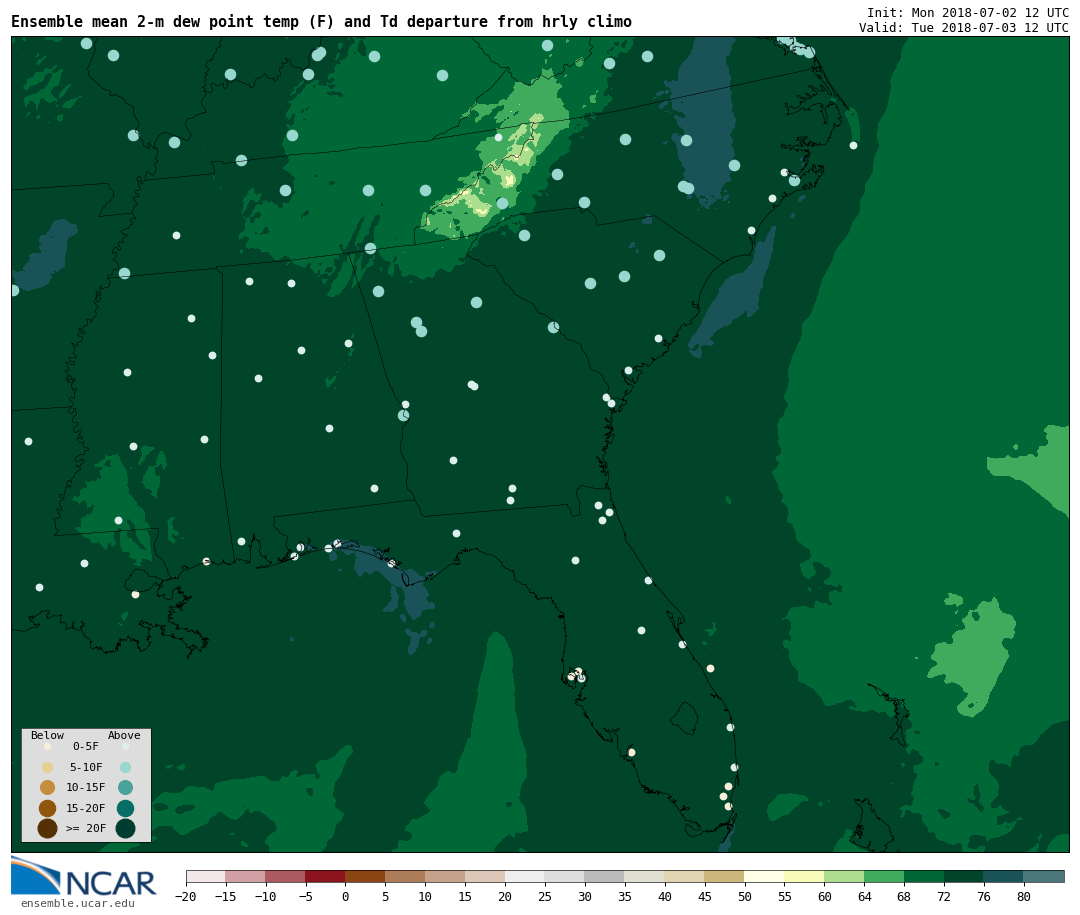Click the colorbar tick label '50'
Screen dimensions: 1080x915
point(744,896)
